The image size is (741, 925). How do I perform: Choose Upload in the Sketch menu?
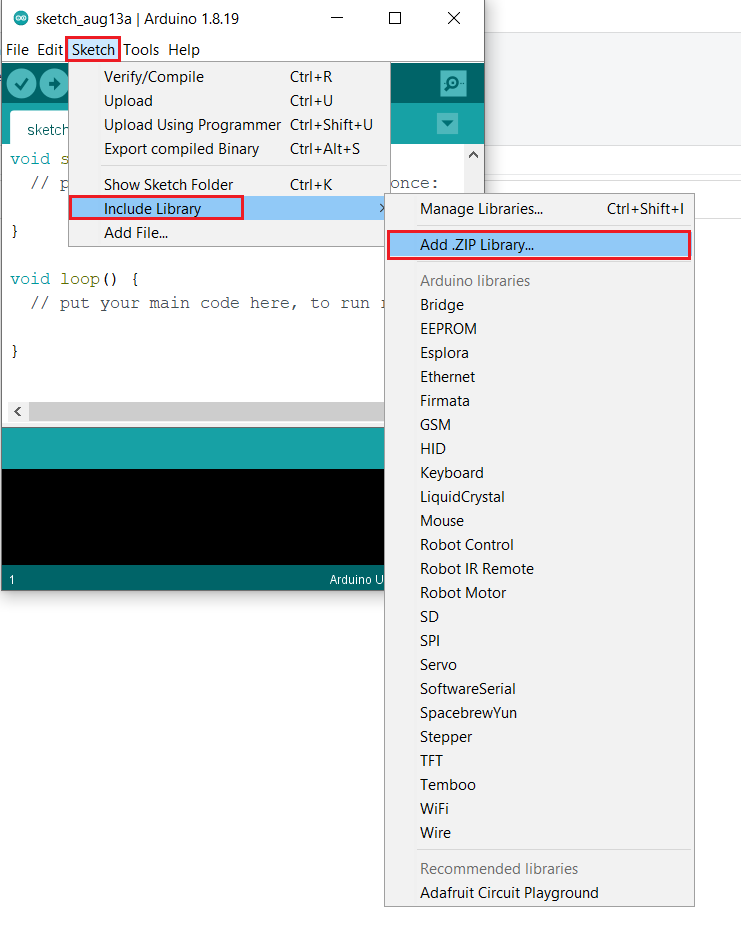point(229,101)
